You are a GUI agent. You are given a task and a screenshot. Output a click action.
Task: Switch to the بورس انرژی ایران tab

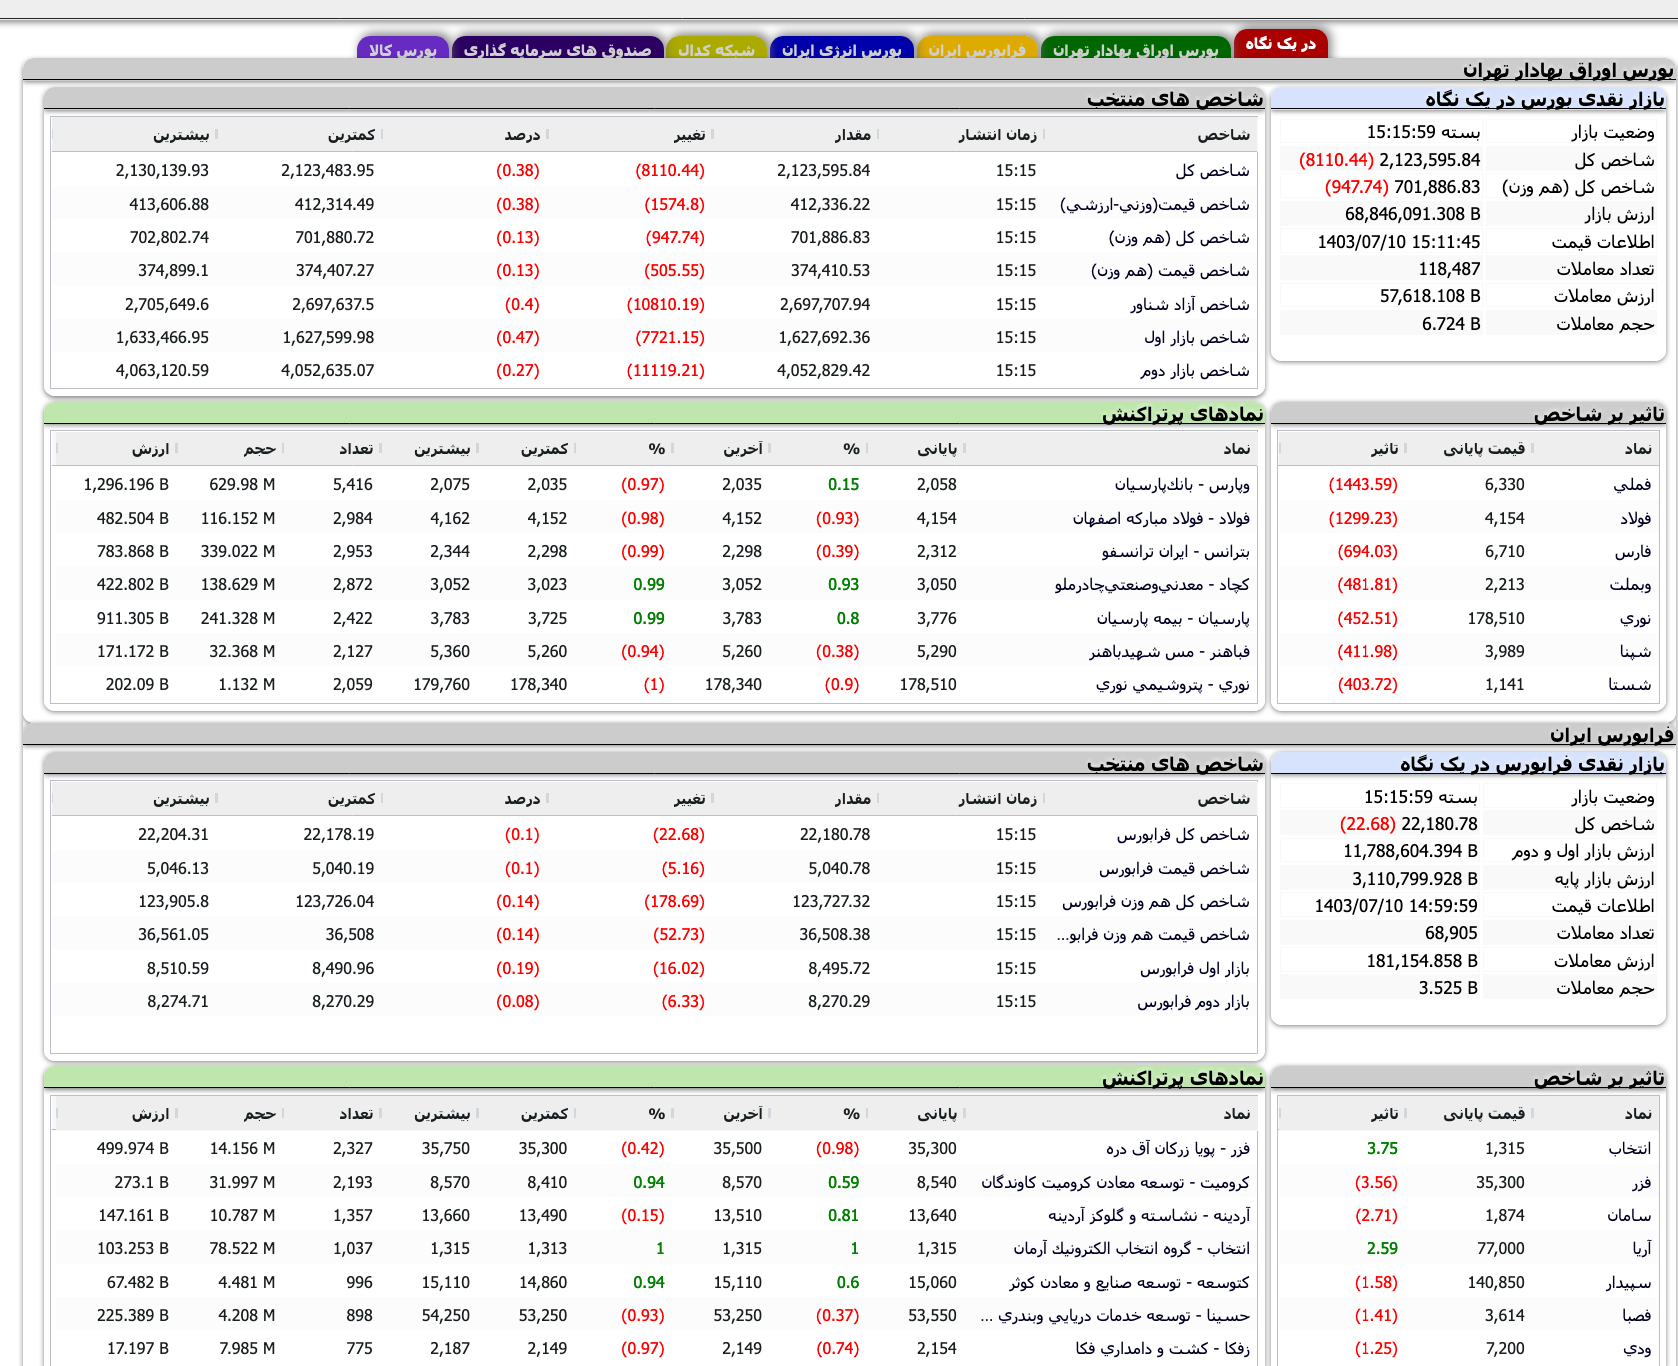pos(842,47)
